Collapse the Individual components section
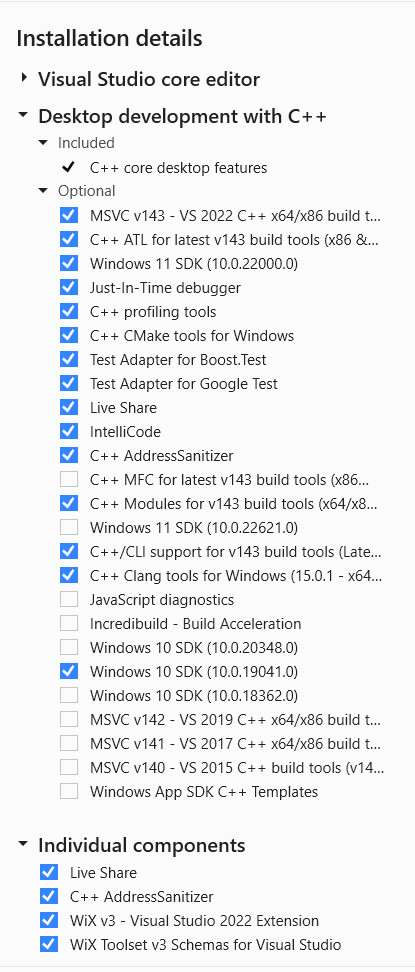Viewport: 415px width, 972px height. [x=24, y=844]
